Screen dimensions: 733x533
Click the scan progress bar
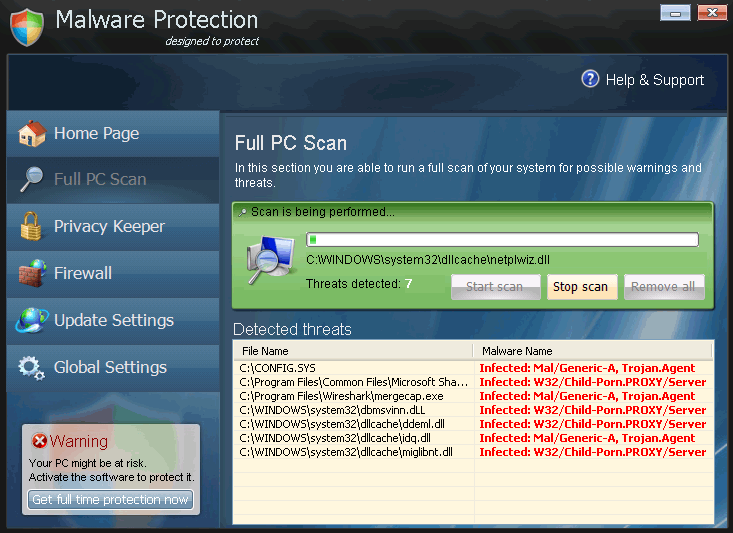pyautogui.click(x=502, y=240)
